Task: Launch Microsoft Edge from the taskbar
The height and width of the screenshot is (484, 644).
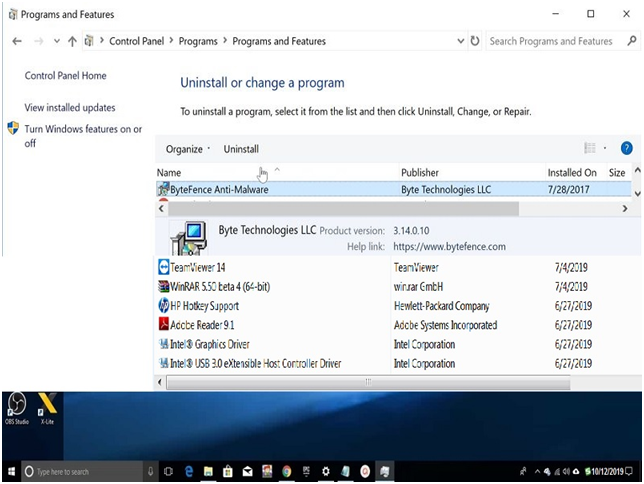Action: pyautogui.click(x=189, y=472)
